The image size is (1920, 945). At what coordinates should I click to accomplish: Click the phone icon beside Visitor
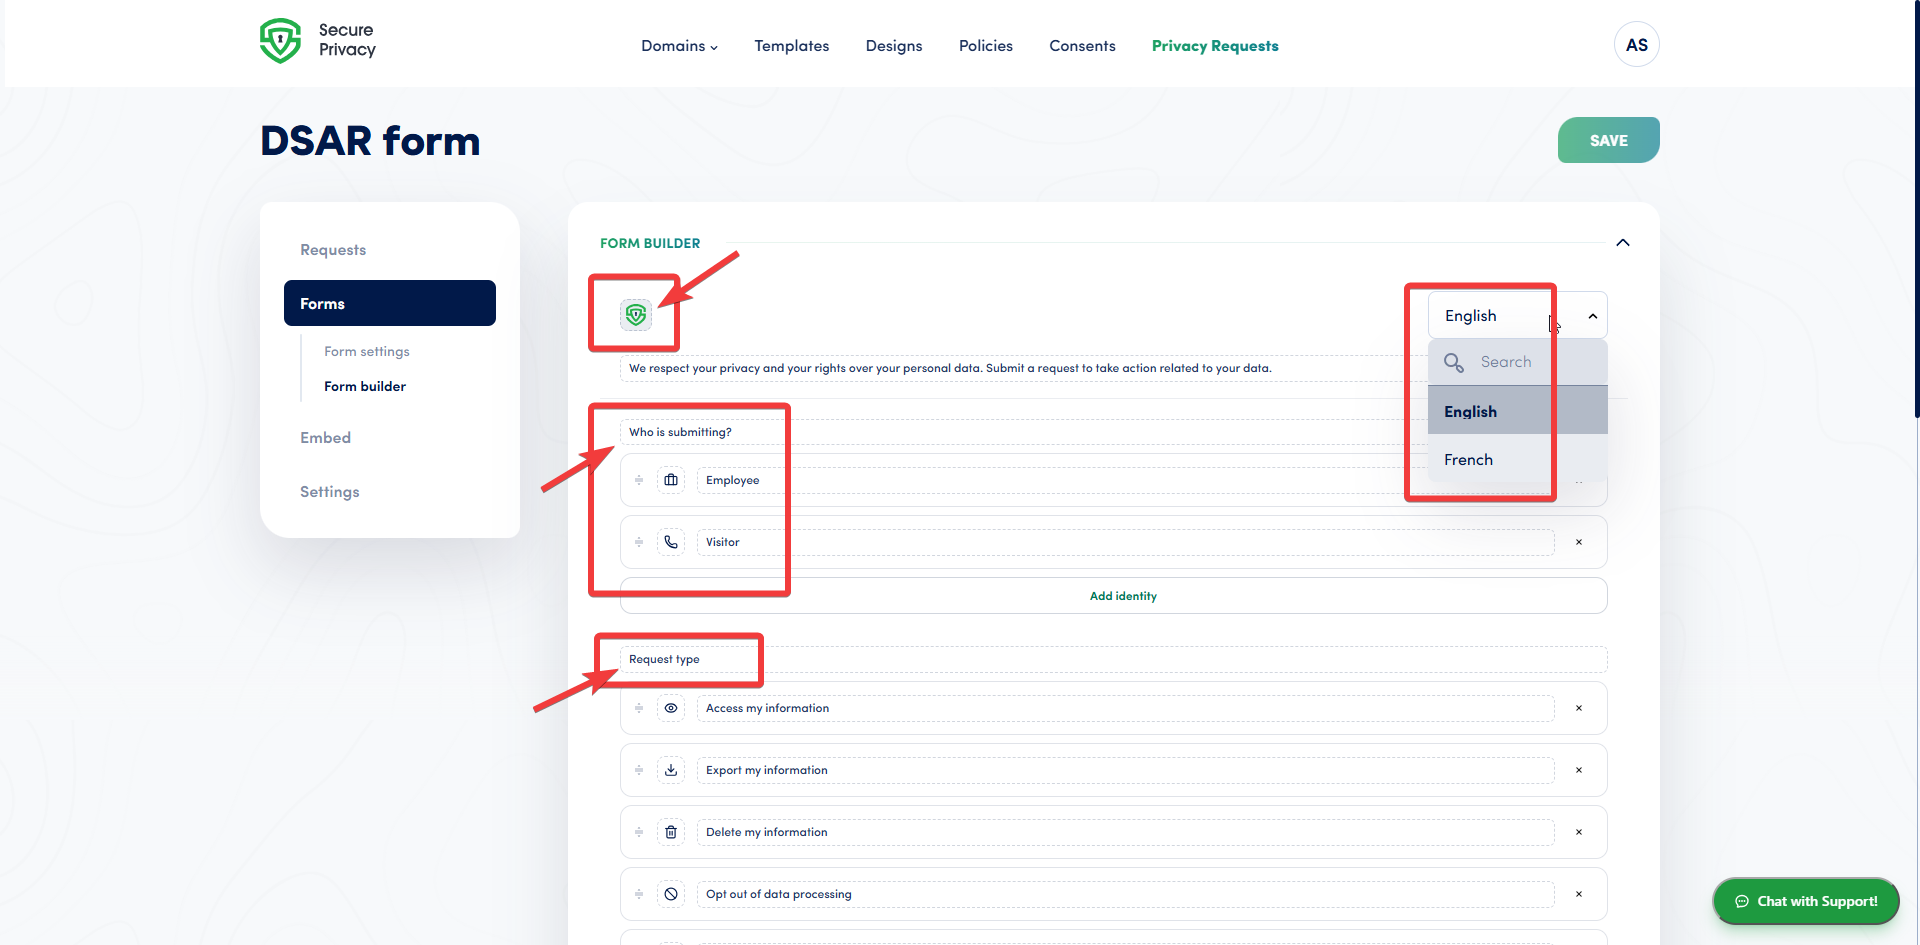point(671,542)
